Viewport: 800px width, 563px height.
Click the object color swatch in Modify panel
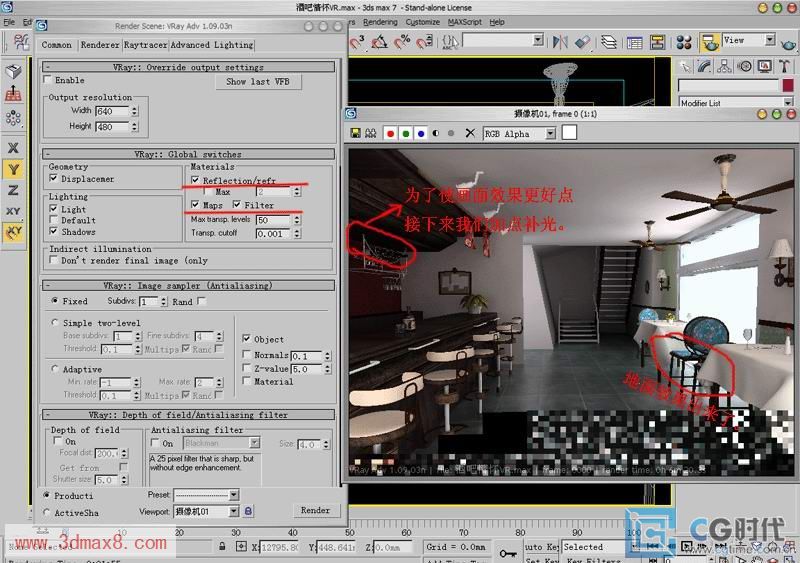787,85
